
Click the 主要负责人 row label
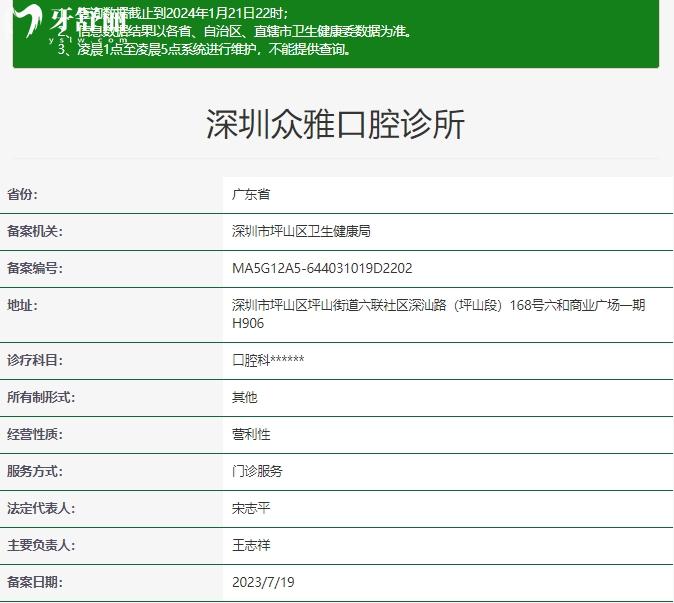point(41,545)
